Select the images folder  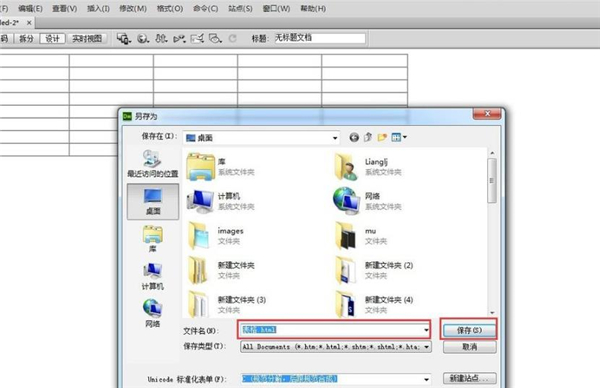tap(216, 236)
